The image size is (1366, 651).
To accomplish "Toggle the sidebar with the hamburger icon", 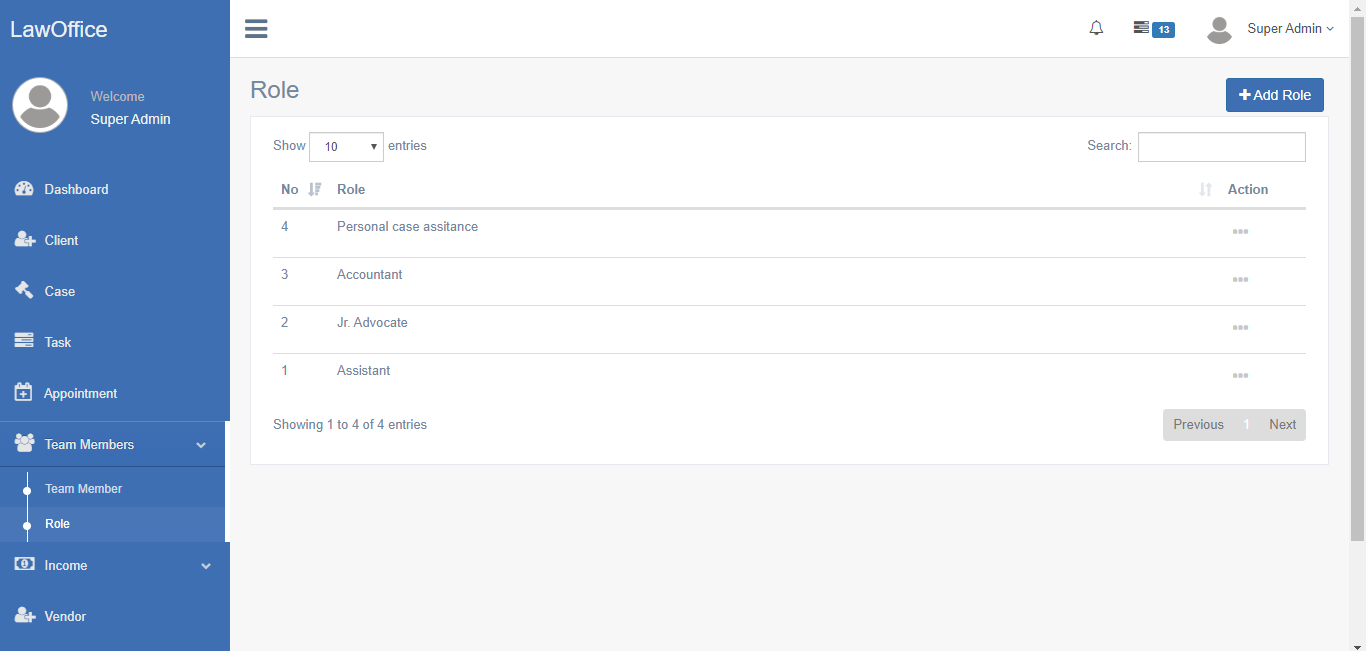I will (x=256, y=28).
